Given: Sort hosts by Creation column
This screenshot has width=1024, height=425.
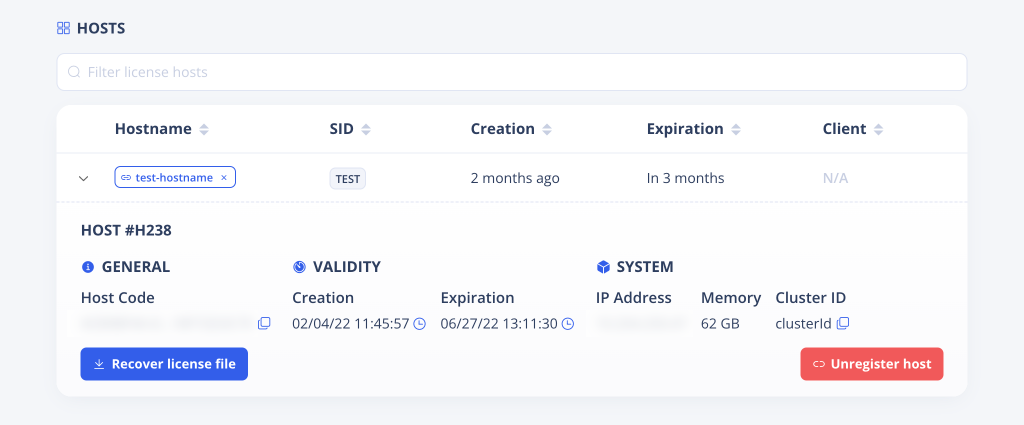Looking at the screenshot, I should coord(546,129).
